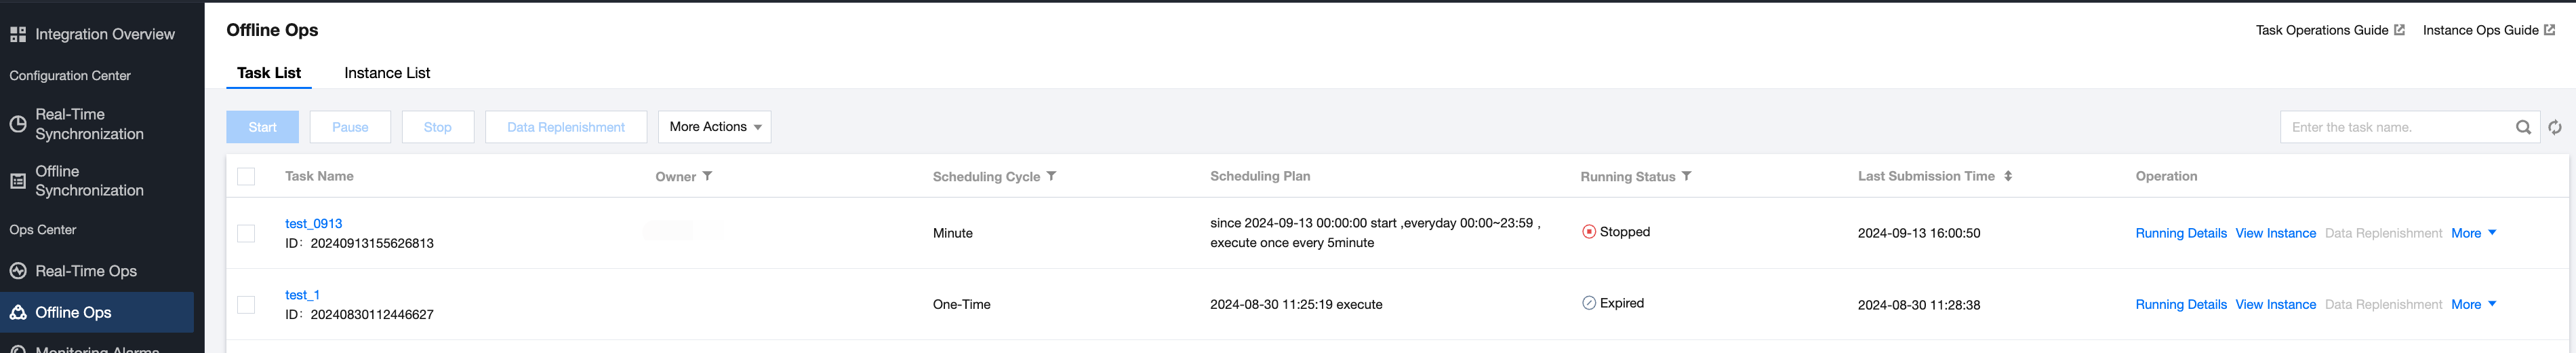Open the Running Status filter icon
Screen dimensions: 2576x353
(1686, 176)
